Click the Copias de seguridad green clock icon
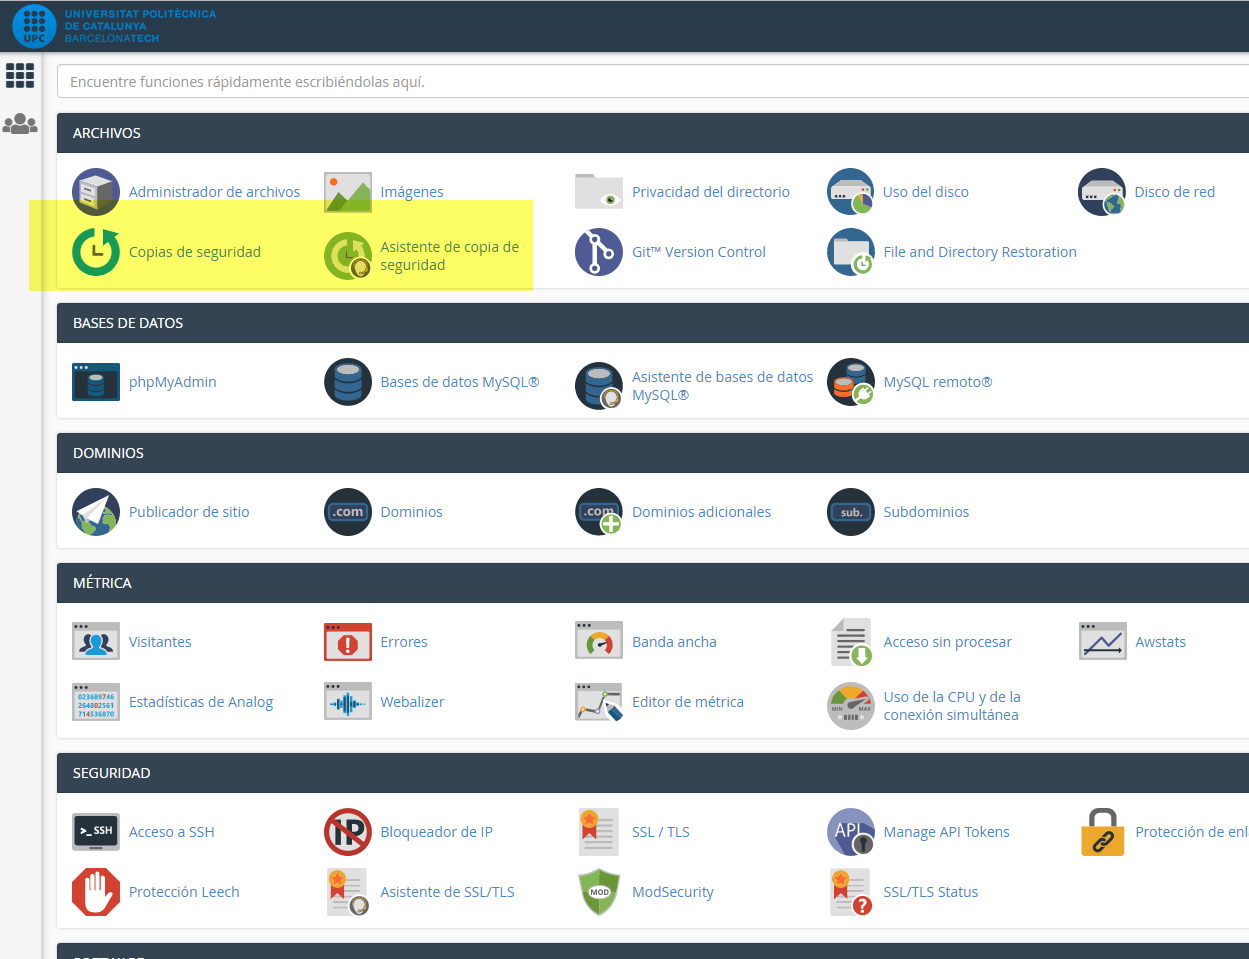The width and height of the screenshot is (1249, 959). tap(96, 252)
